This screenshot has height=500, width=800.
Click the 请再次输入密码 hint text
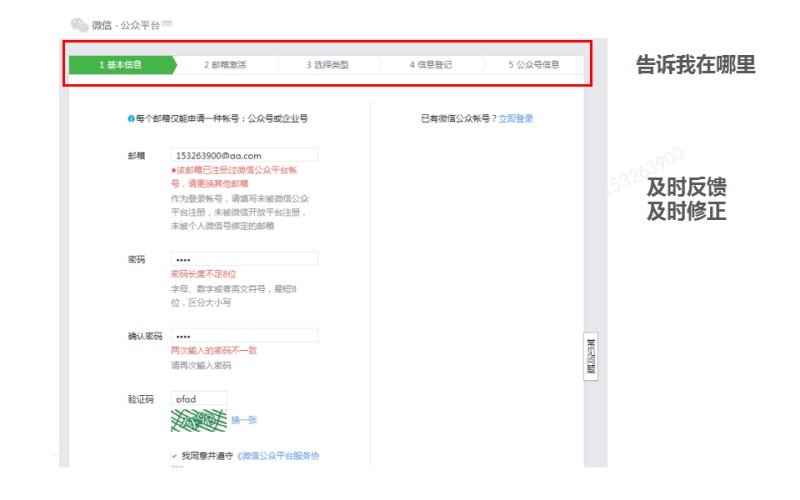(201, 365)
